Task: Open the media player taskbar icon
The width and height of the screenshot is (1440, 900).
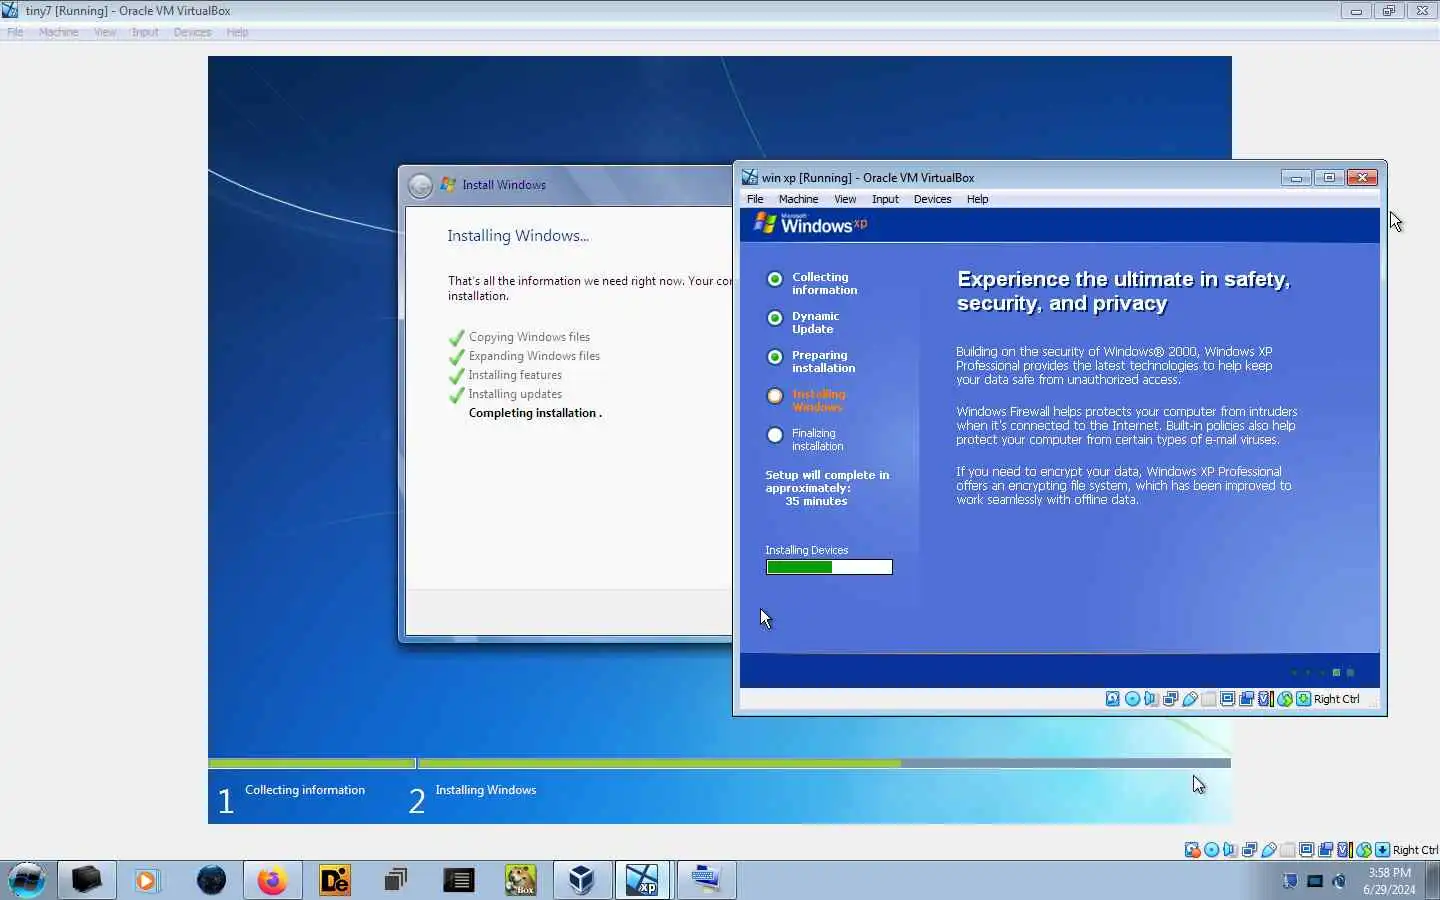Action: click(x=148, y=880)
